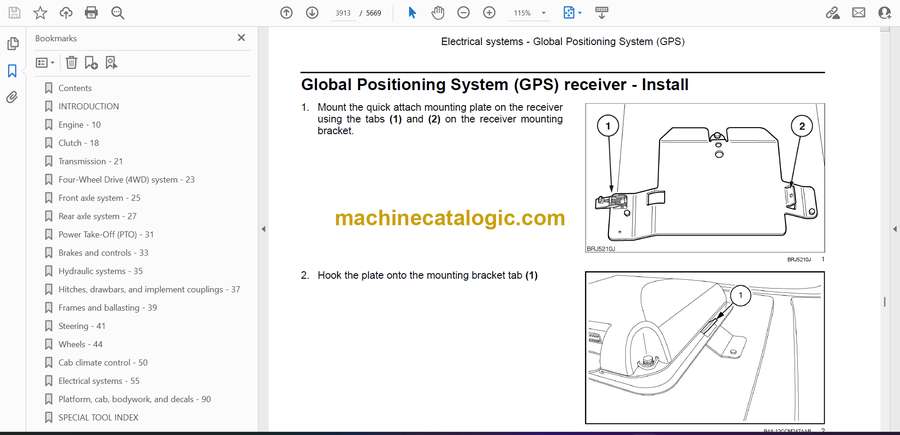Go to previous page arrow
Screen dimensions: 900x435
[286, 13]
